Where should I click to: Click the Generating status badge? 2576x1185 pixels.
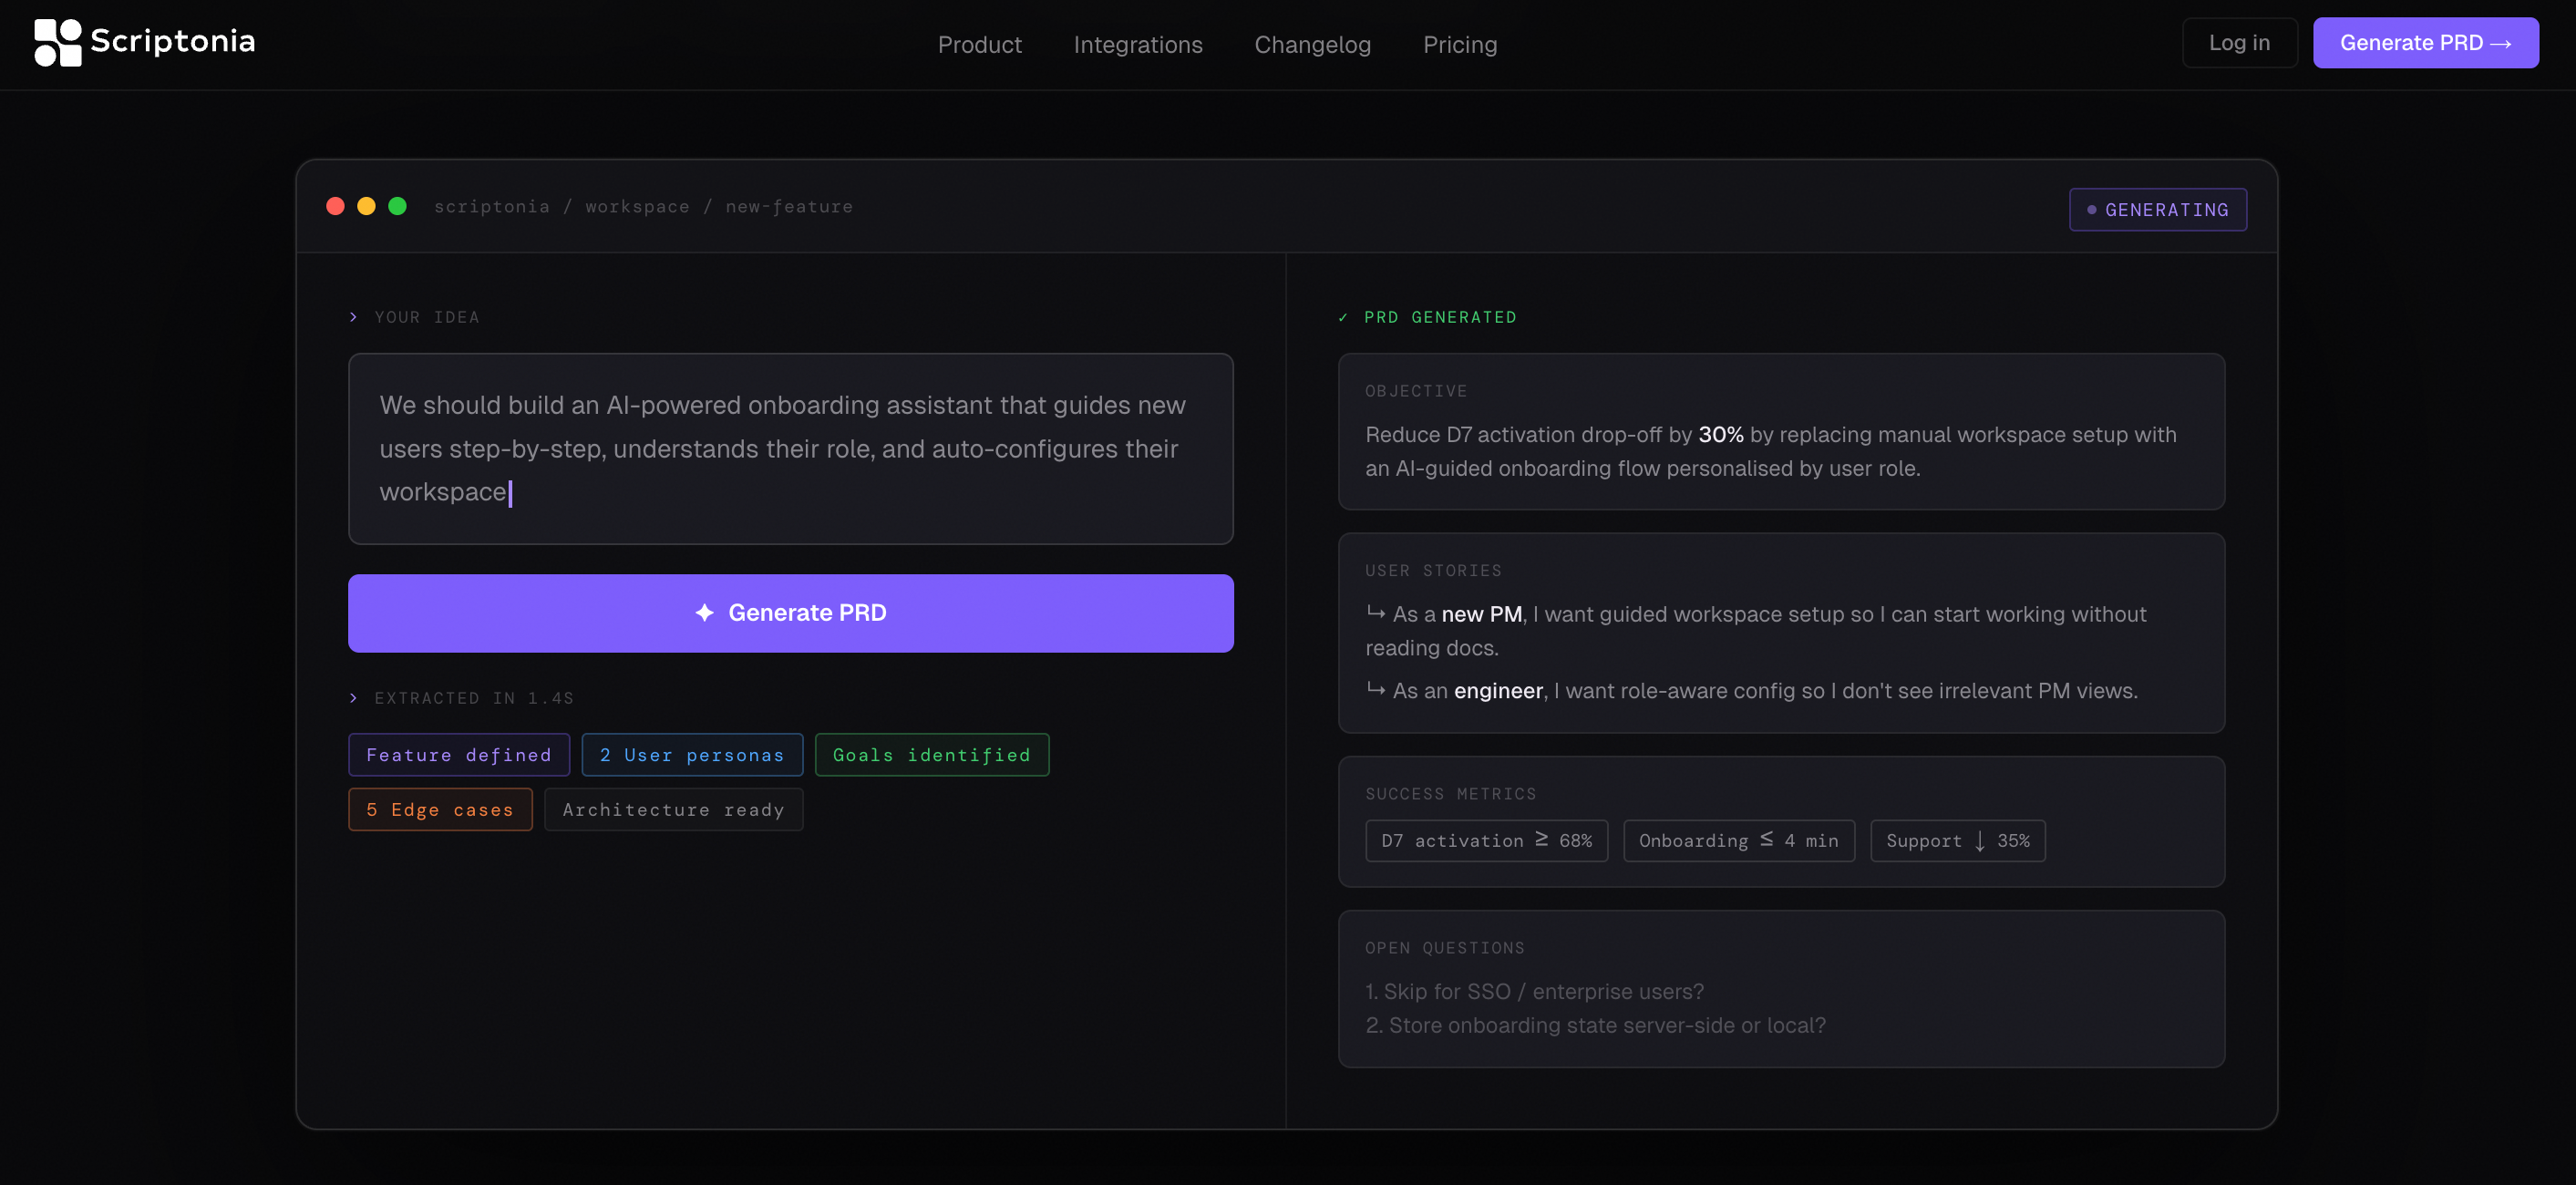(x=2157, y=210)
